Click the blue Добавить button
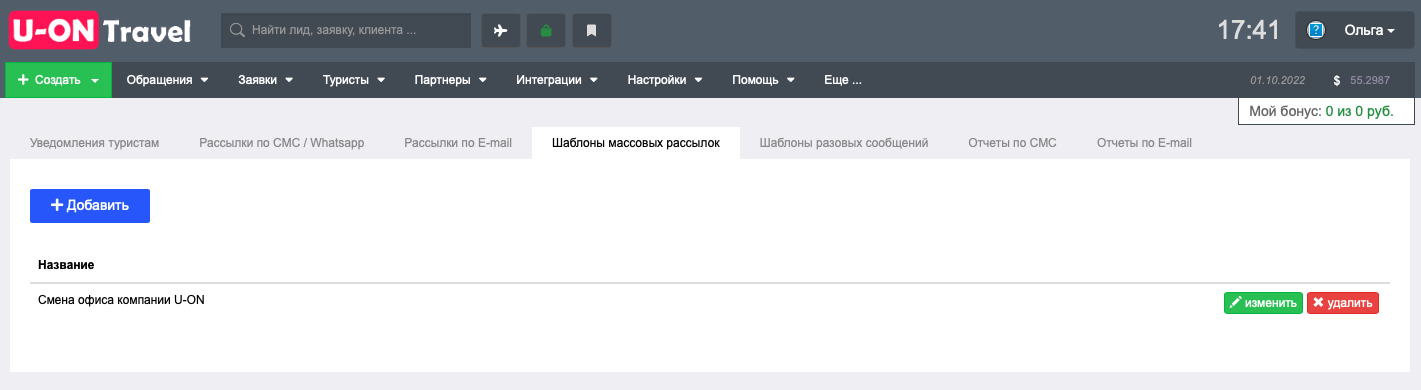 coord(90,205)
